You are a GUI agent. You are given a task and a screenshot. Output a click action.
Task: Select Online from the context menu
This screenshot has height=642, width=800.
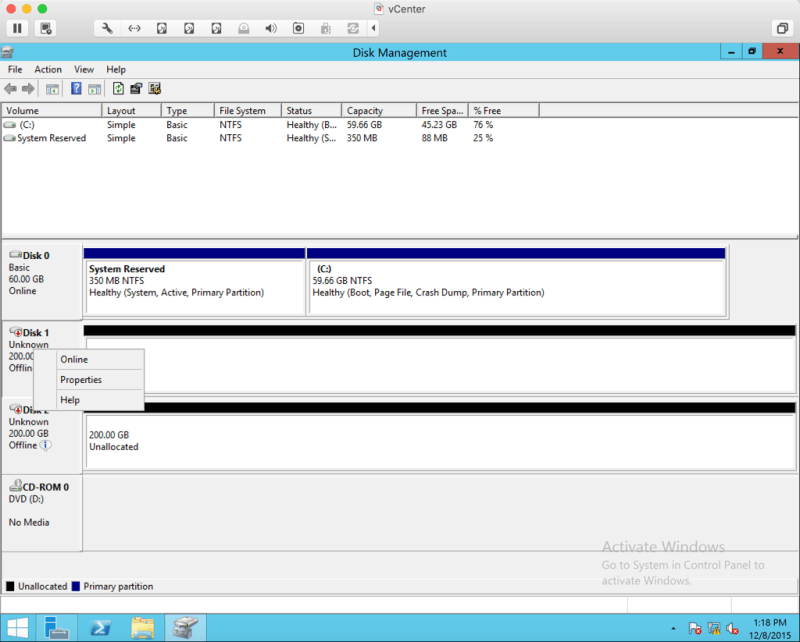pos(74,360)
